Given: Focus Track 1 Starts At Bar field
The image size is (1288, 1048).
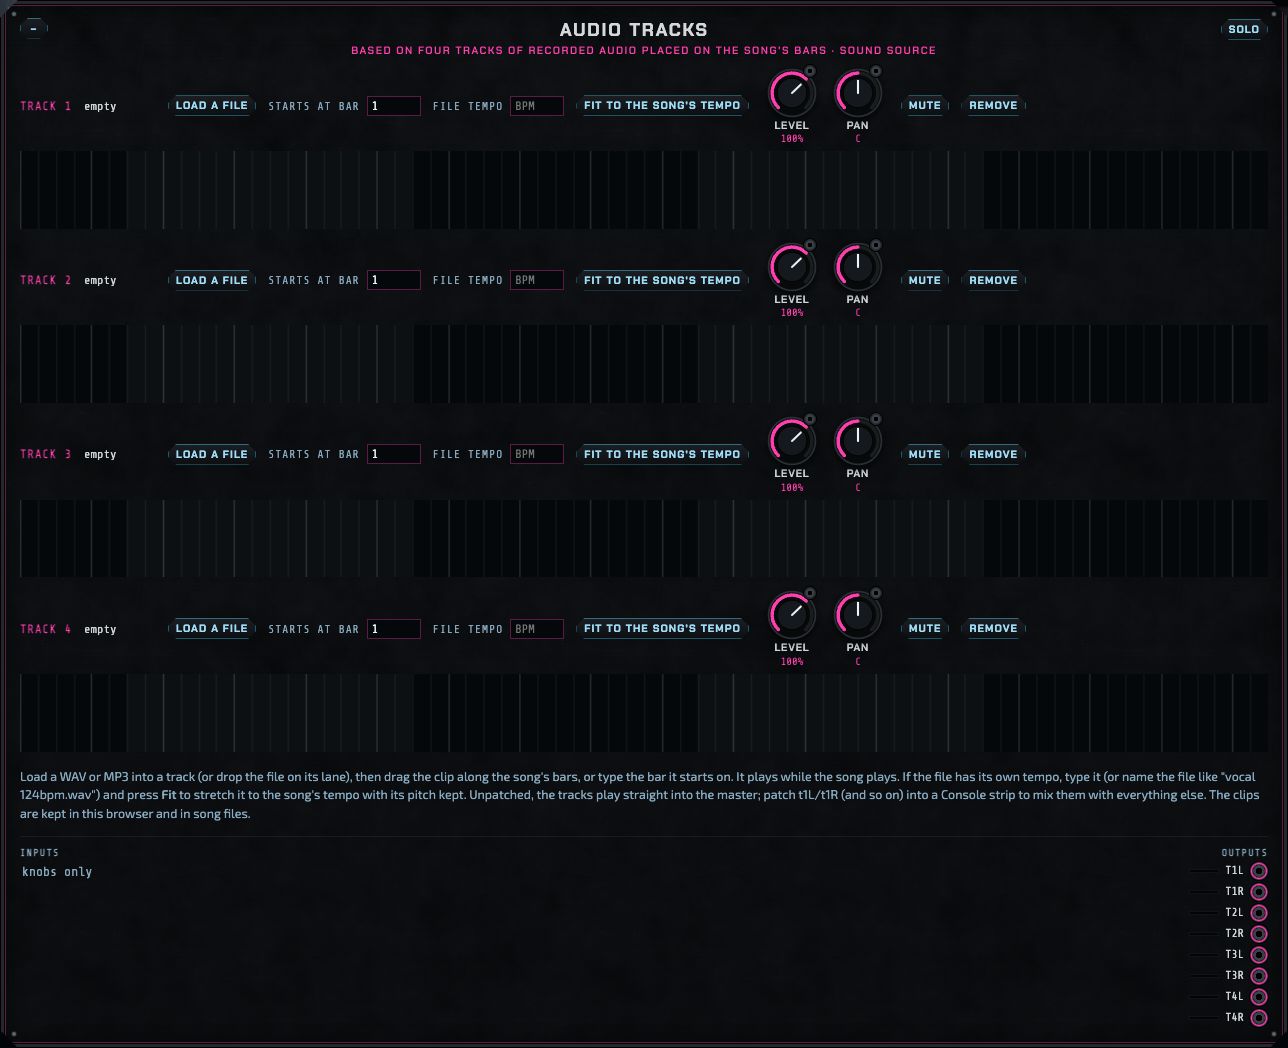Looking at the screenshot, I should (x=393, y=106).
